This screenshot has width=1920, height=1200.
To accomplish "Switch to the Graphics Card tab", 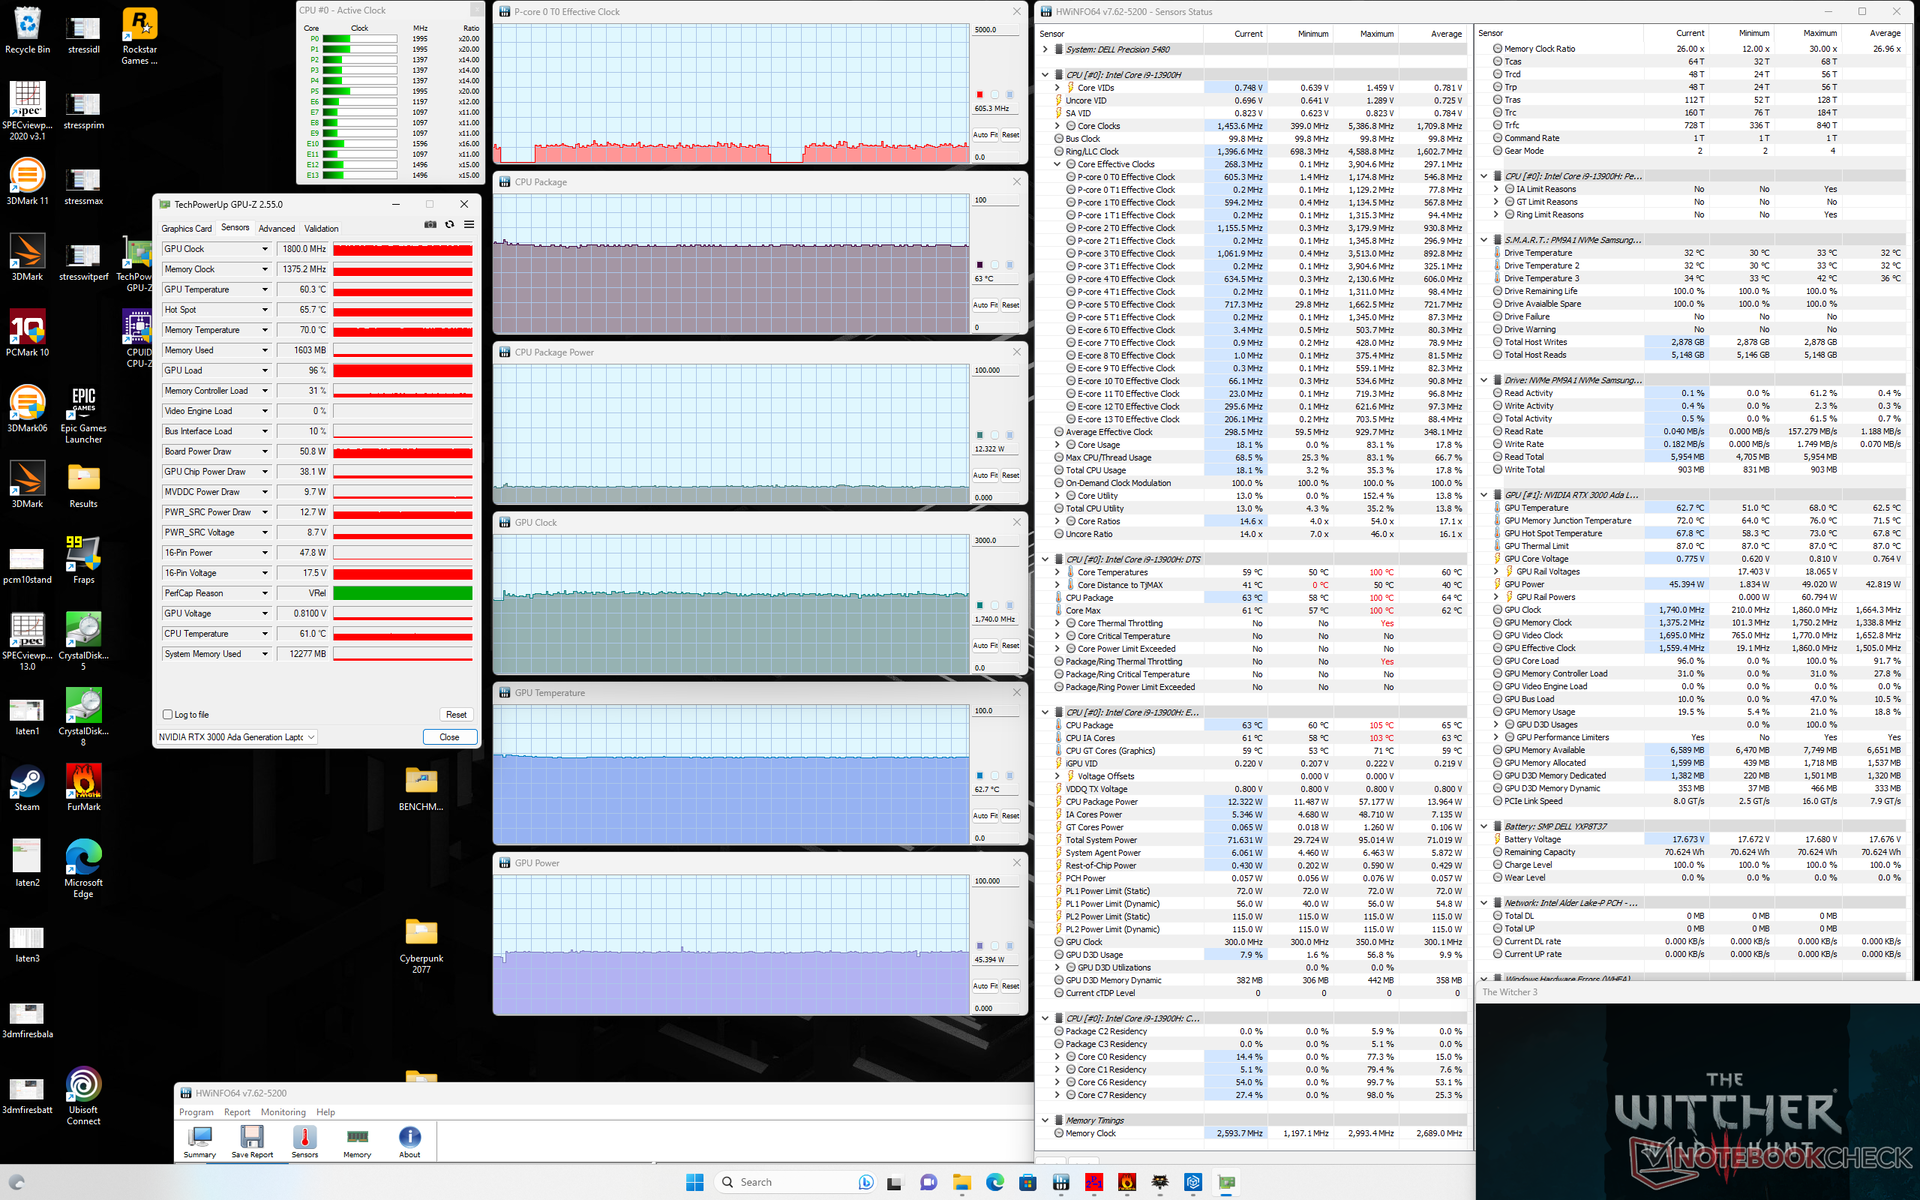I will 187,229.
